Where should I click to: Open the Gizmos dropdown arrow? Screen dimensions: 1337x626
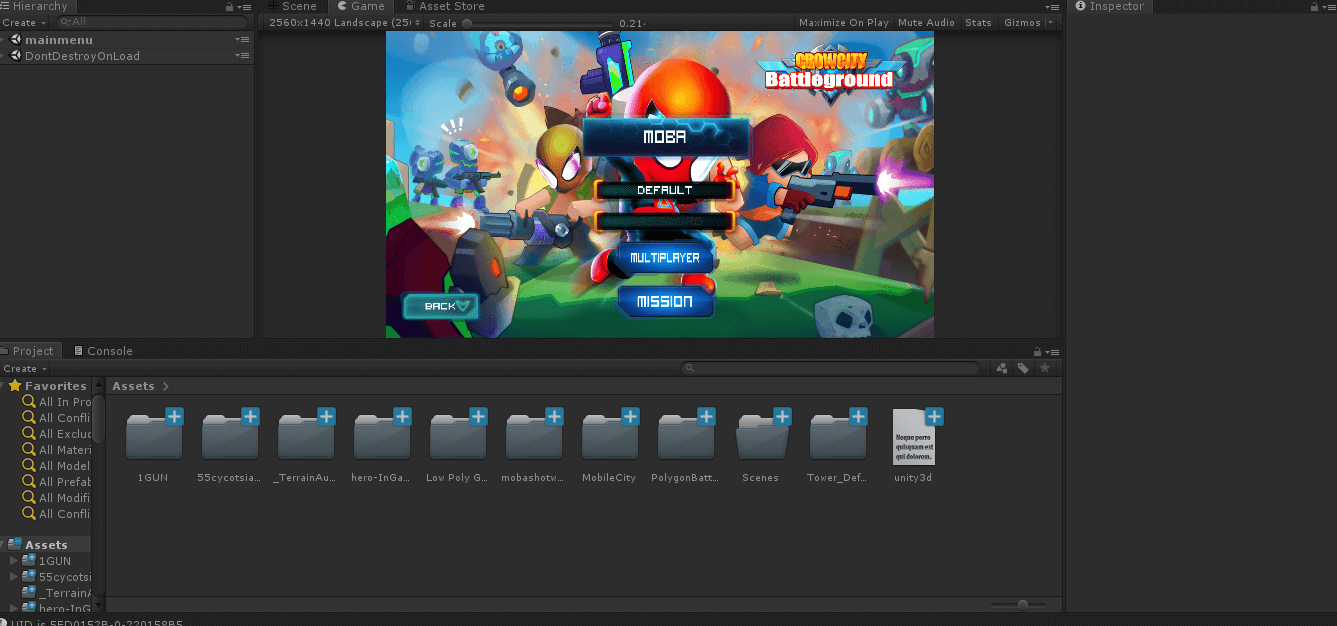(x=1050, y=23)
